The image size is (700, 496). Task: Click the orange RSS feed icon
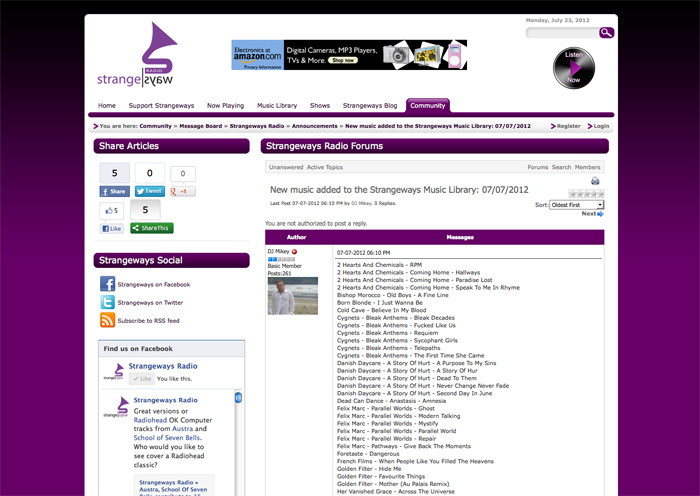pos(107,320)
